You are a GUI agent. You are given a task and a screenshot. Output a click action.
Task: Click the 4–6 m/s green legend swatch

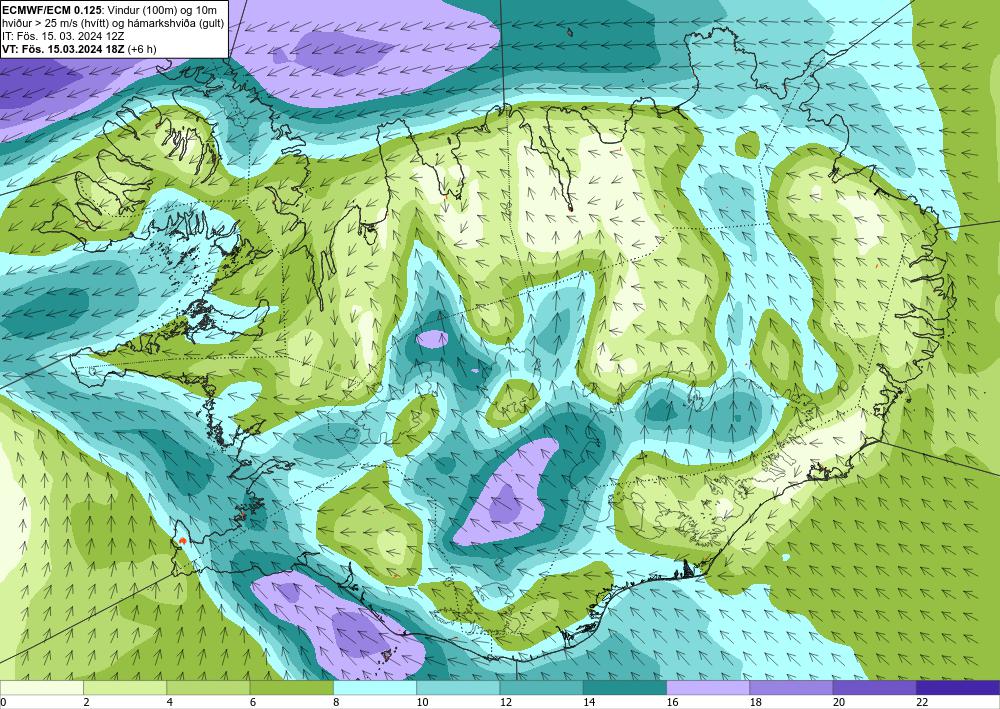[209, 687]
